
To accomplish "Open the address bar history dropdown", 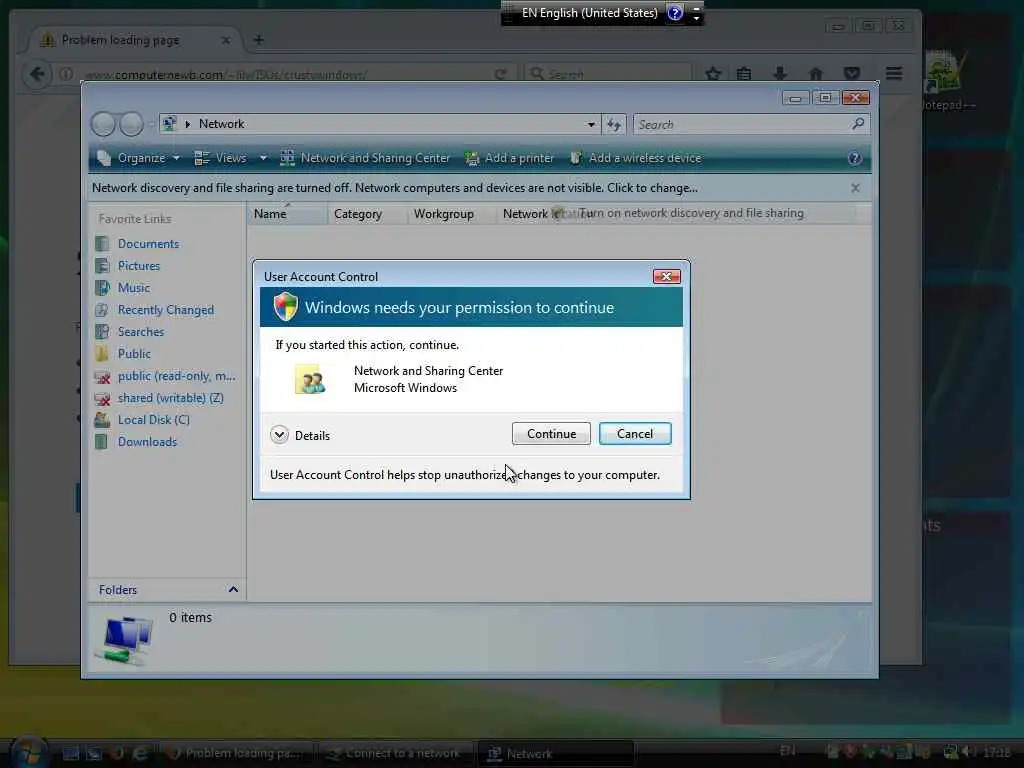I will (590, 124).
